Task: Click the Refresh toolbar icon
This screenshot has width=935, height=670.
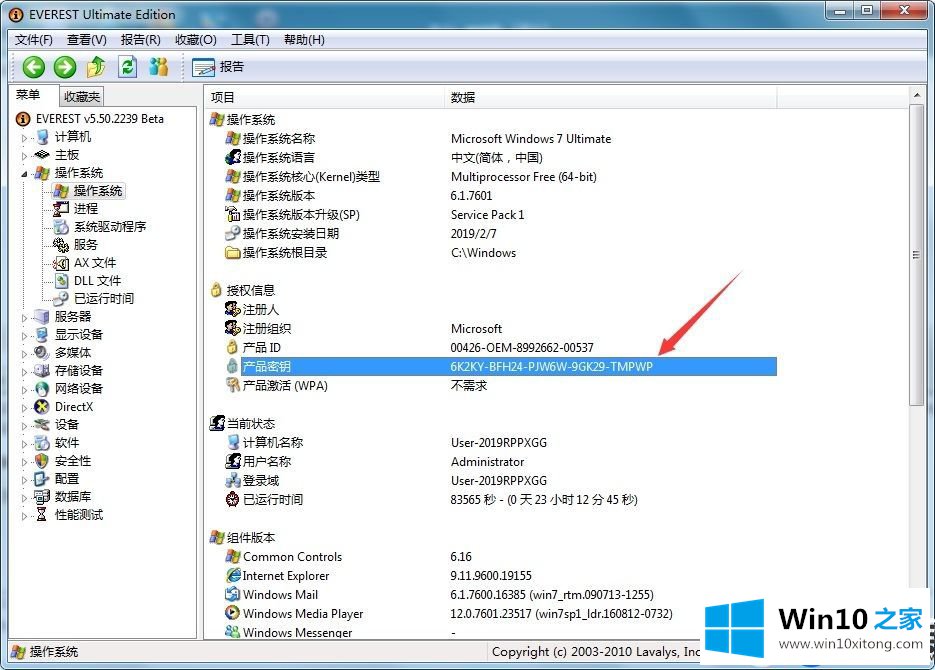Action: [x=127, y=67]
